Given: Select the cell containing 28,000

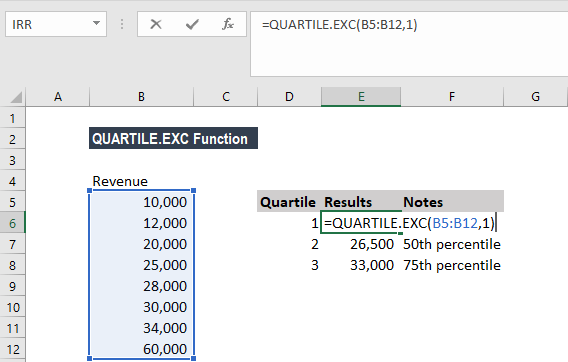Looking at the screenshot, I should (141, 286).
